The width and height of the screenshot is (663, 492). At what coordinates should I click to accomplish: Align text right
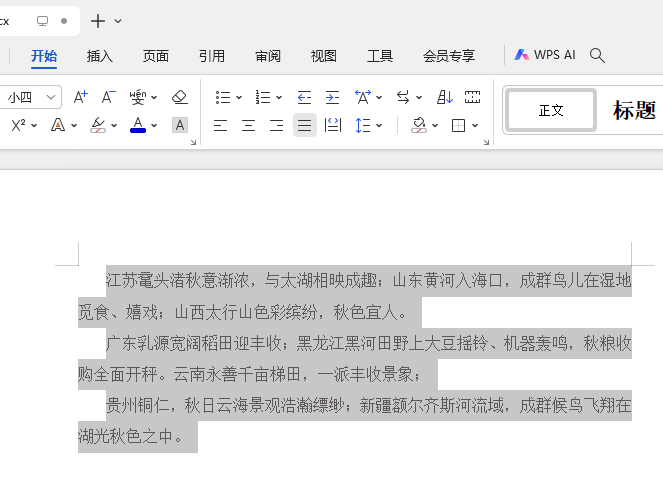point(276,126)
